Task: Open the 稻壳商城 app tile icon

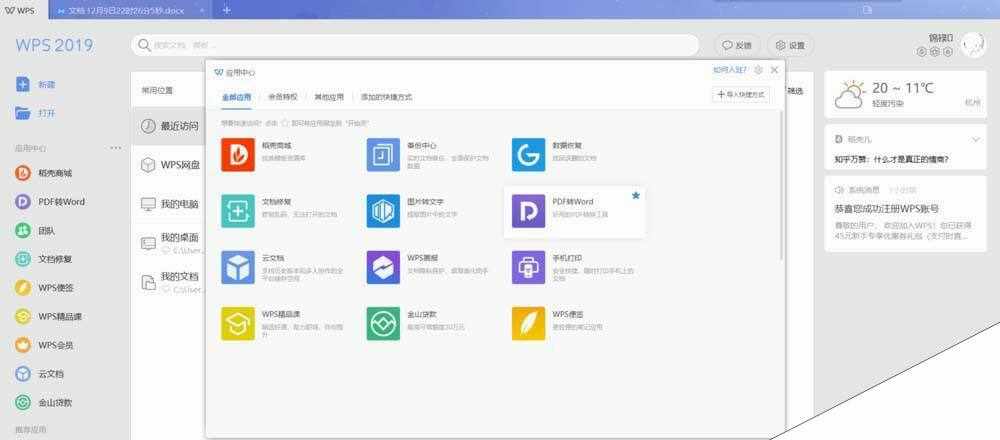Action: tap(238, 155)
